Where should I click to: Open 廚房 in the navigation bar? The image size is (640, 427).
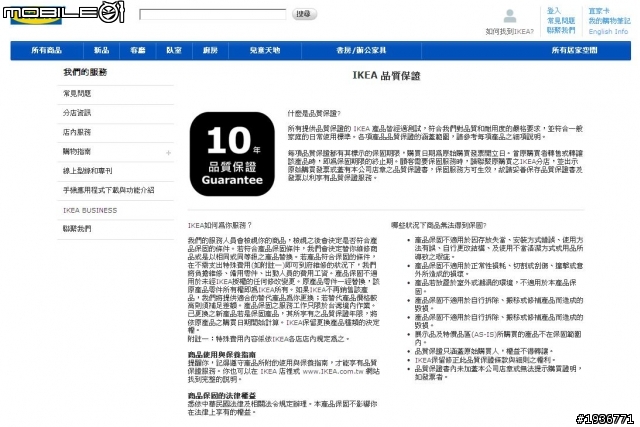pos(210,50)
